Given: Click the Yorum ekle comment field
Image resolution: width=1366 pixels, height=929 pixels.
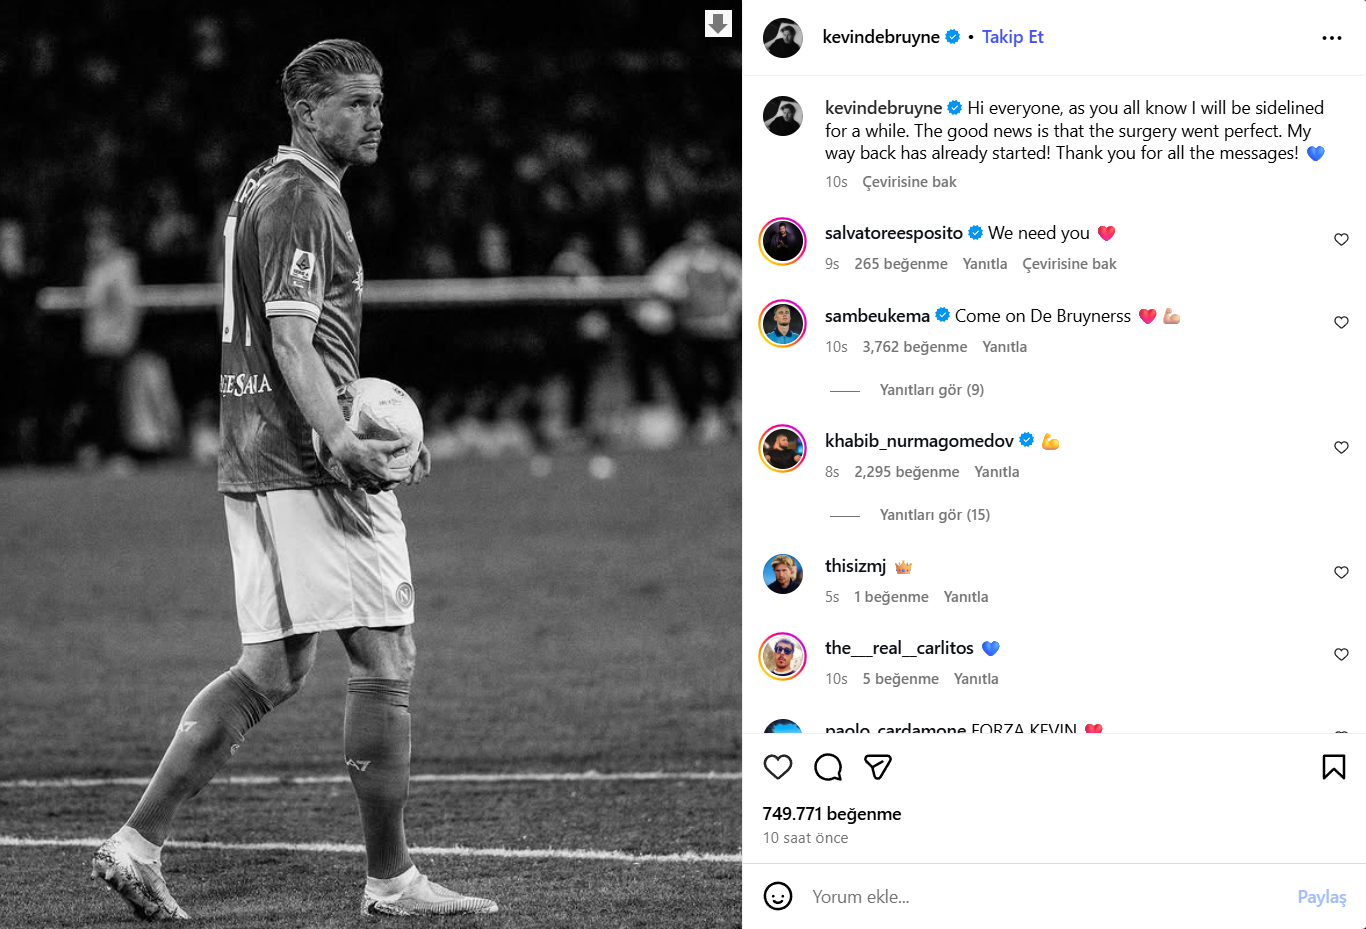Looking at the screenshot, I should click(x=1040, y=896).
